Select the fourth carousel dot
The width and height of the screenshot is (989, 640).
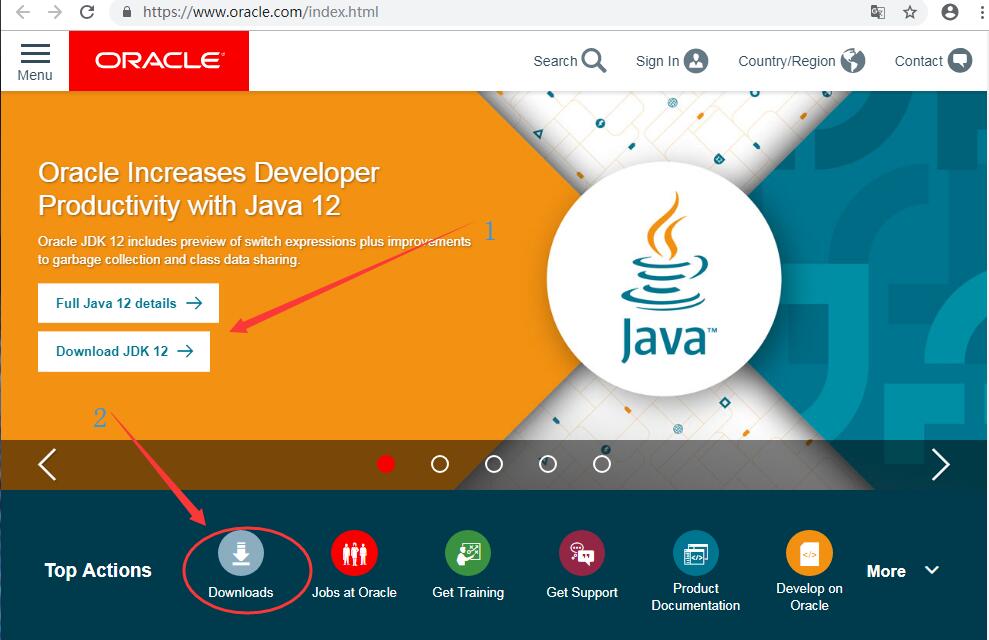tap(547, 464)
